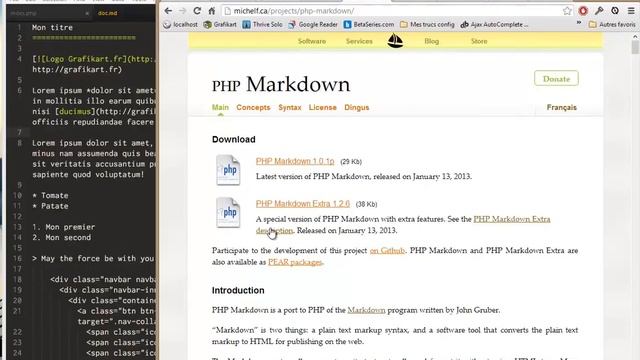Open the Grafikart bookmark
Image resolution: width=640 pixels, height=360 pixels.
220,24
